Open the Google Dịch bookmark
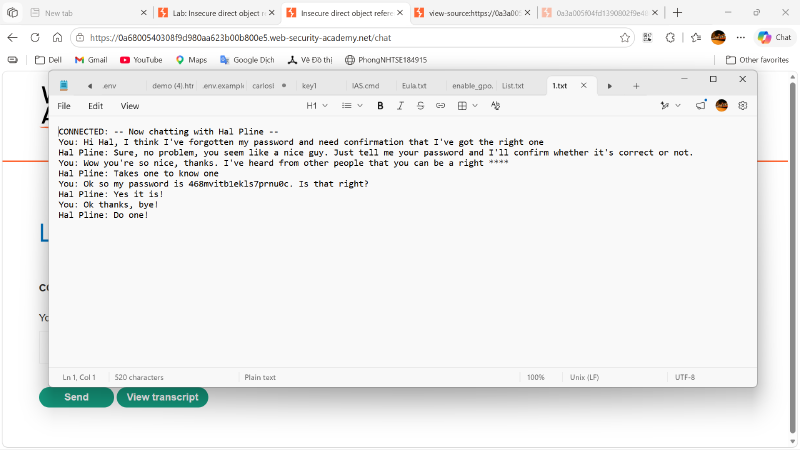Image resolution: width=800 pixels, height=450 pixels. (247, 60)
